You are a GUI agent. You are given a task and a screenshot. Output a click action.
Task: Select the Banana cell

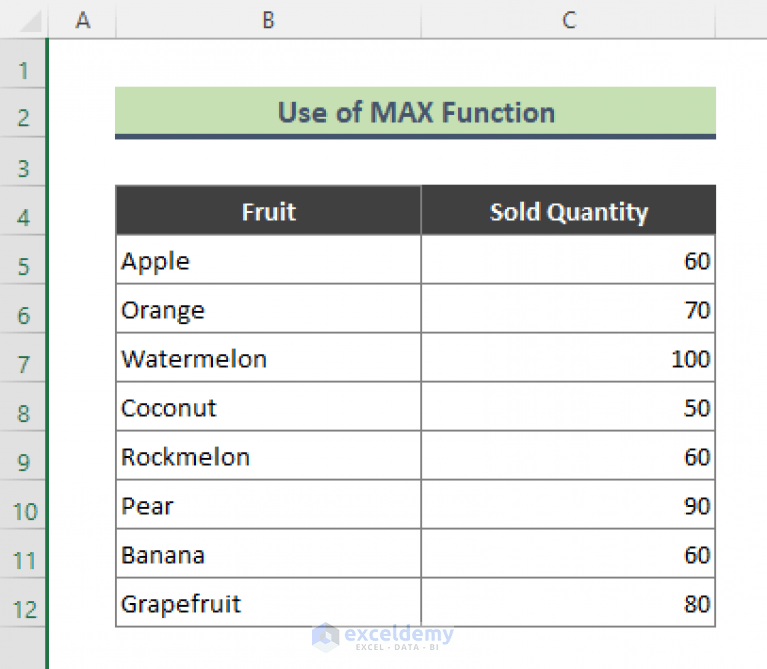click(268, 554)
